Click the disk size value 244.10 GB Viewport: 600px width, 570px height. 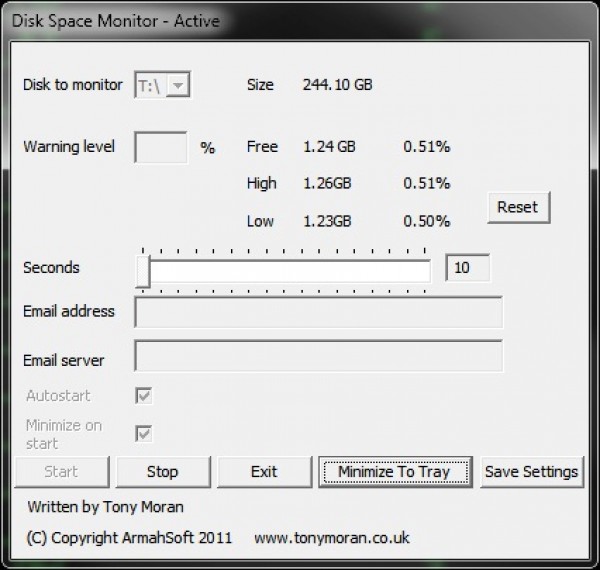338,85
